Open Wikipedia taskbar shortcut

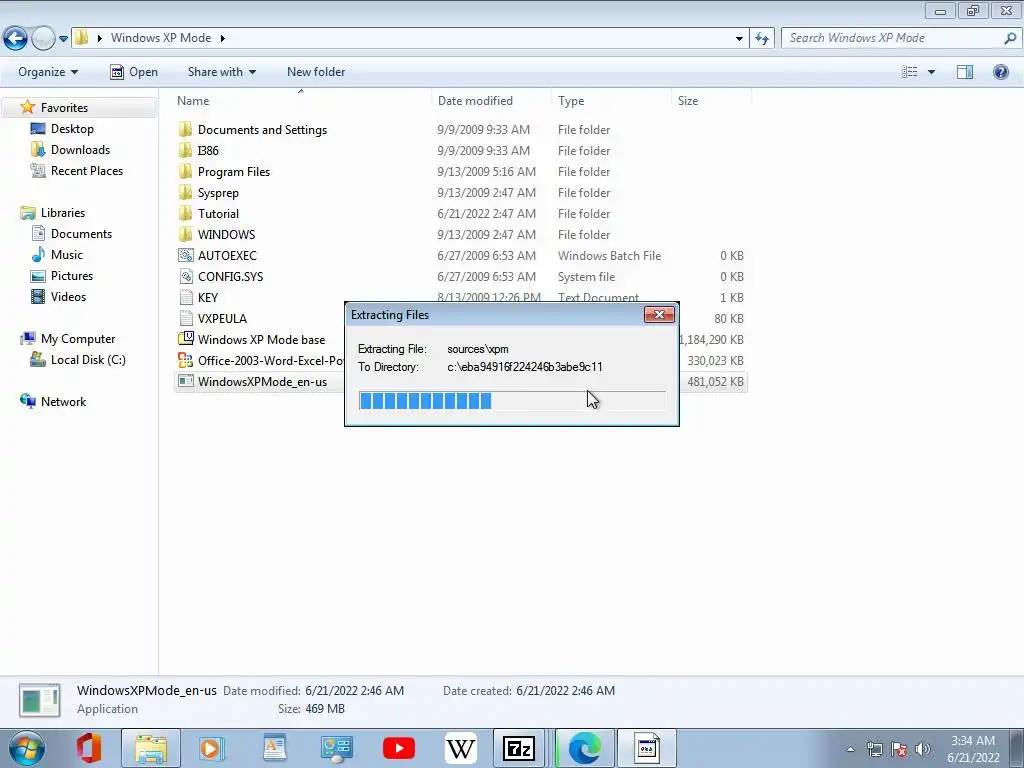(x=460, y=748)
